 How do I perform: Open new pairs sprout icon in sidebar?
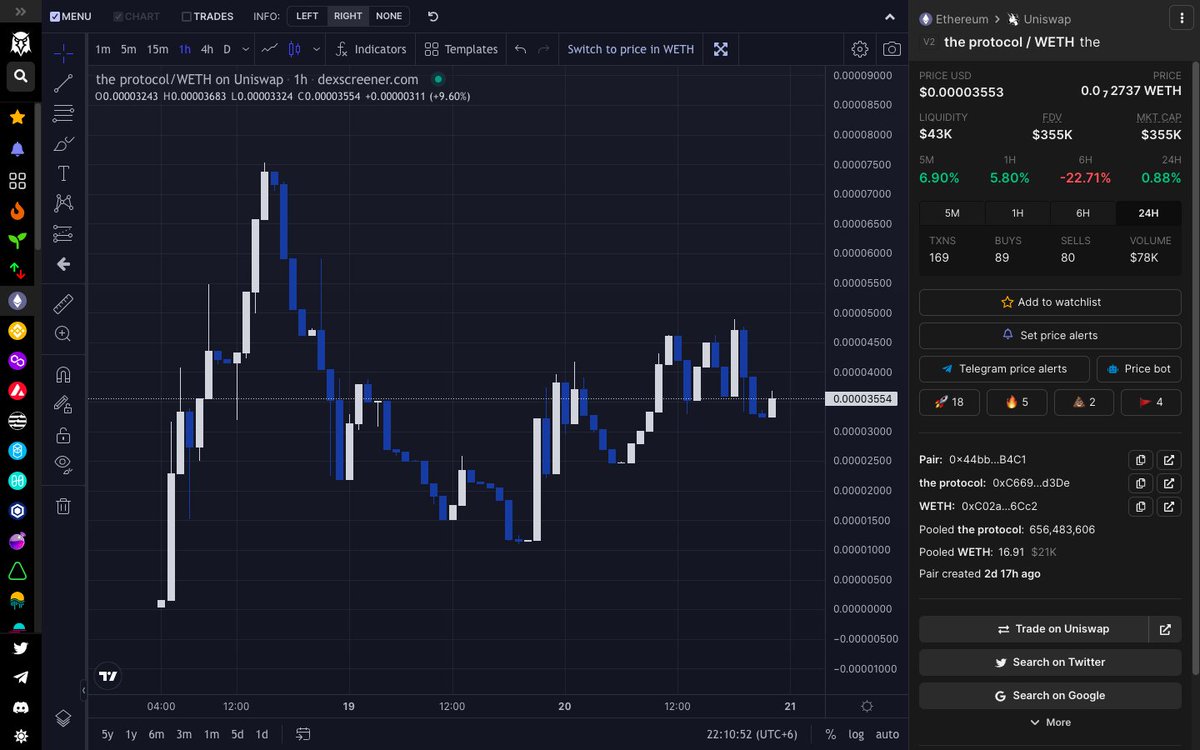coord(18,240)
